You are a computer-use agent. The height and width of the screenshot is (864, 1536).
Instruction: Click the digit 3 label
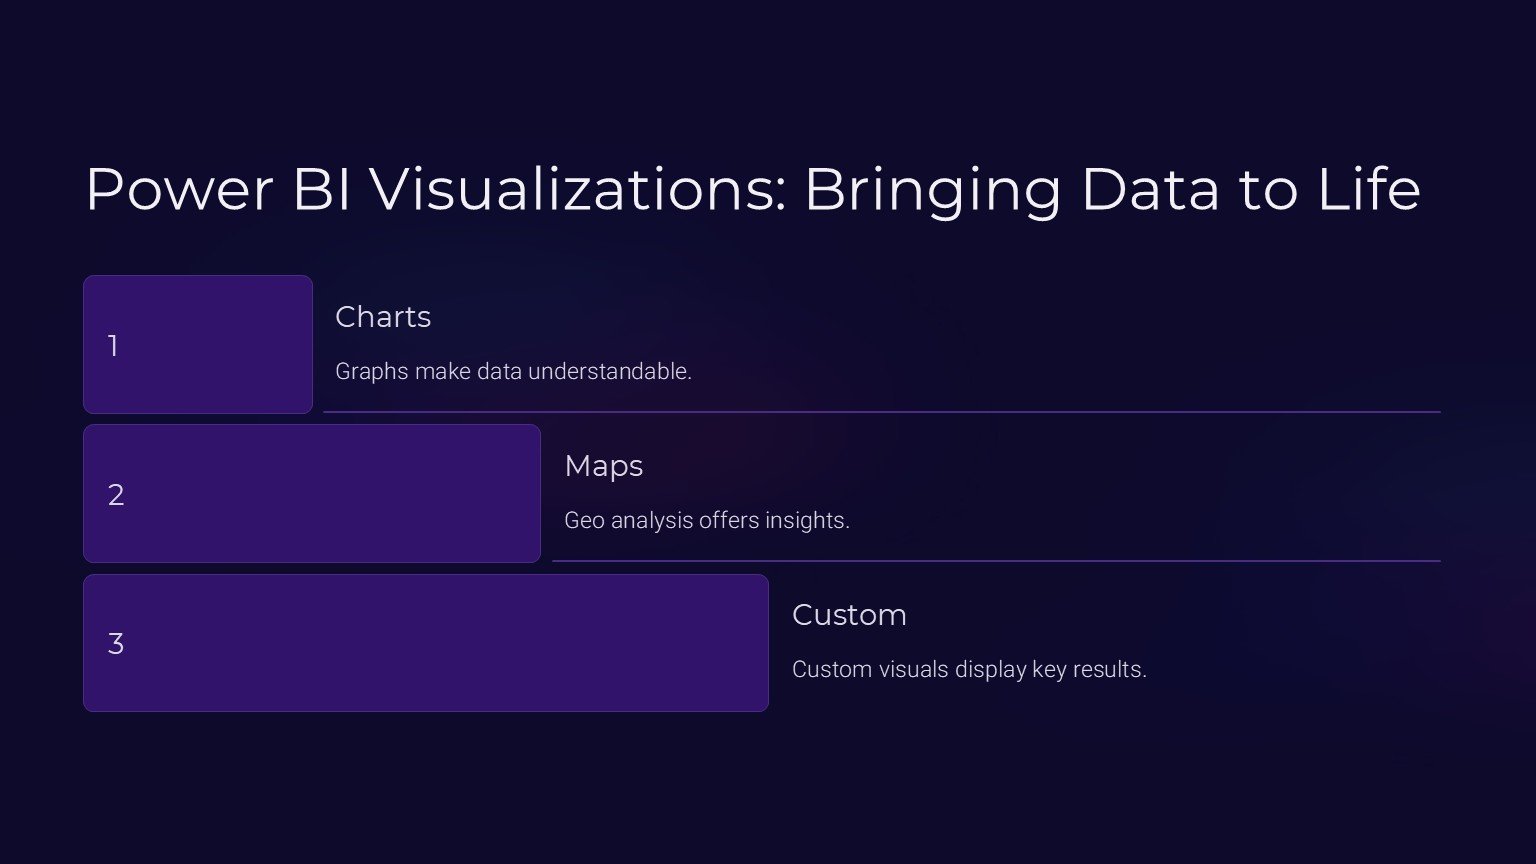pos(116,644)
